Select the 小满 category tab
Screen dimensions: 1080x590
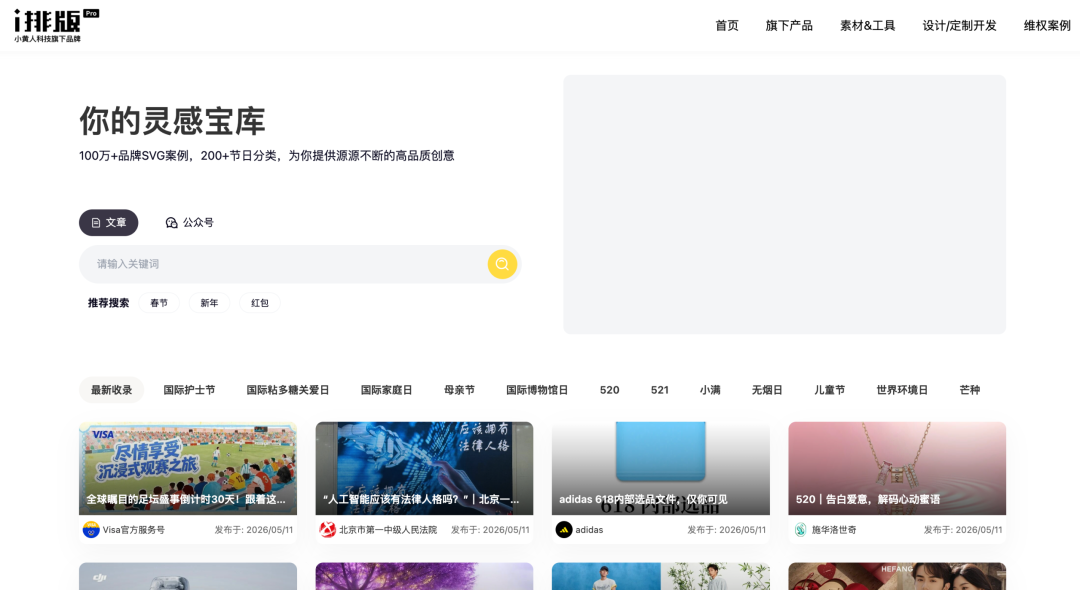[710, 390]
